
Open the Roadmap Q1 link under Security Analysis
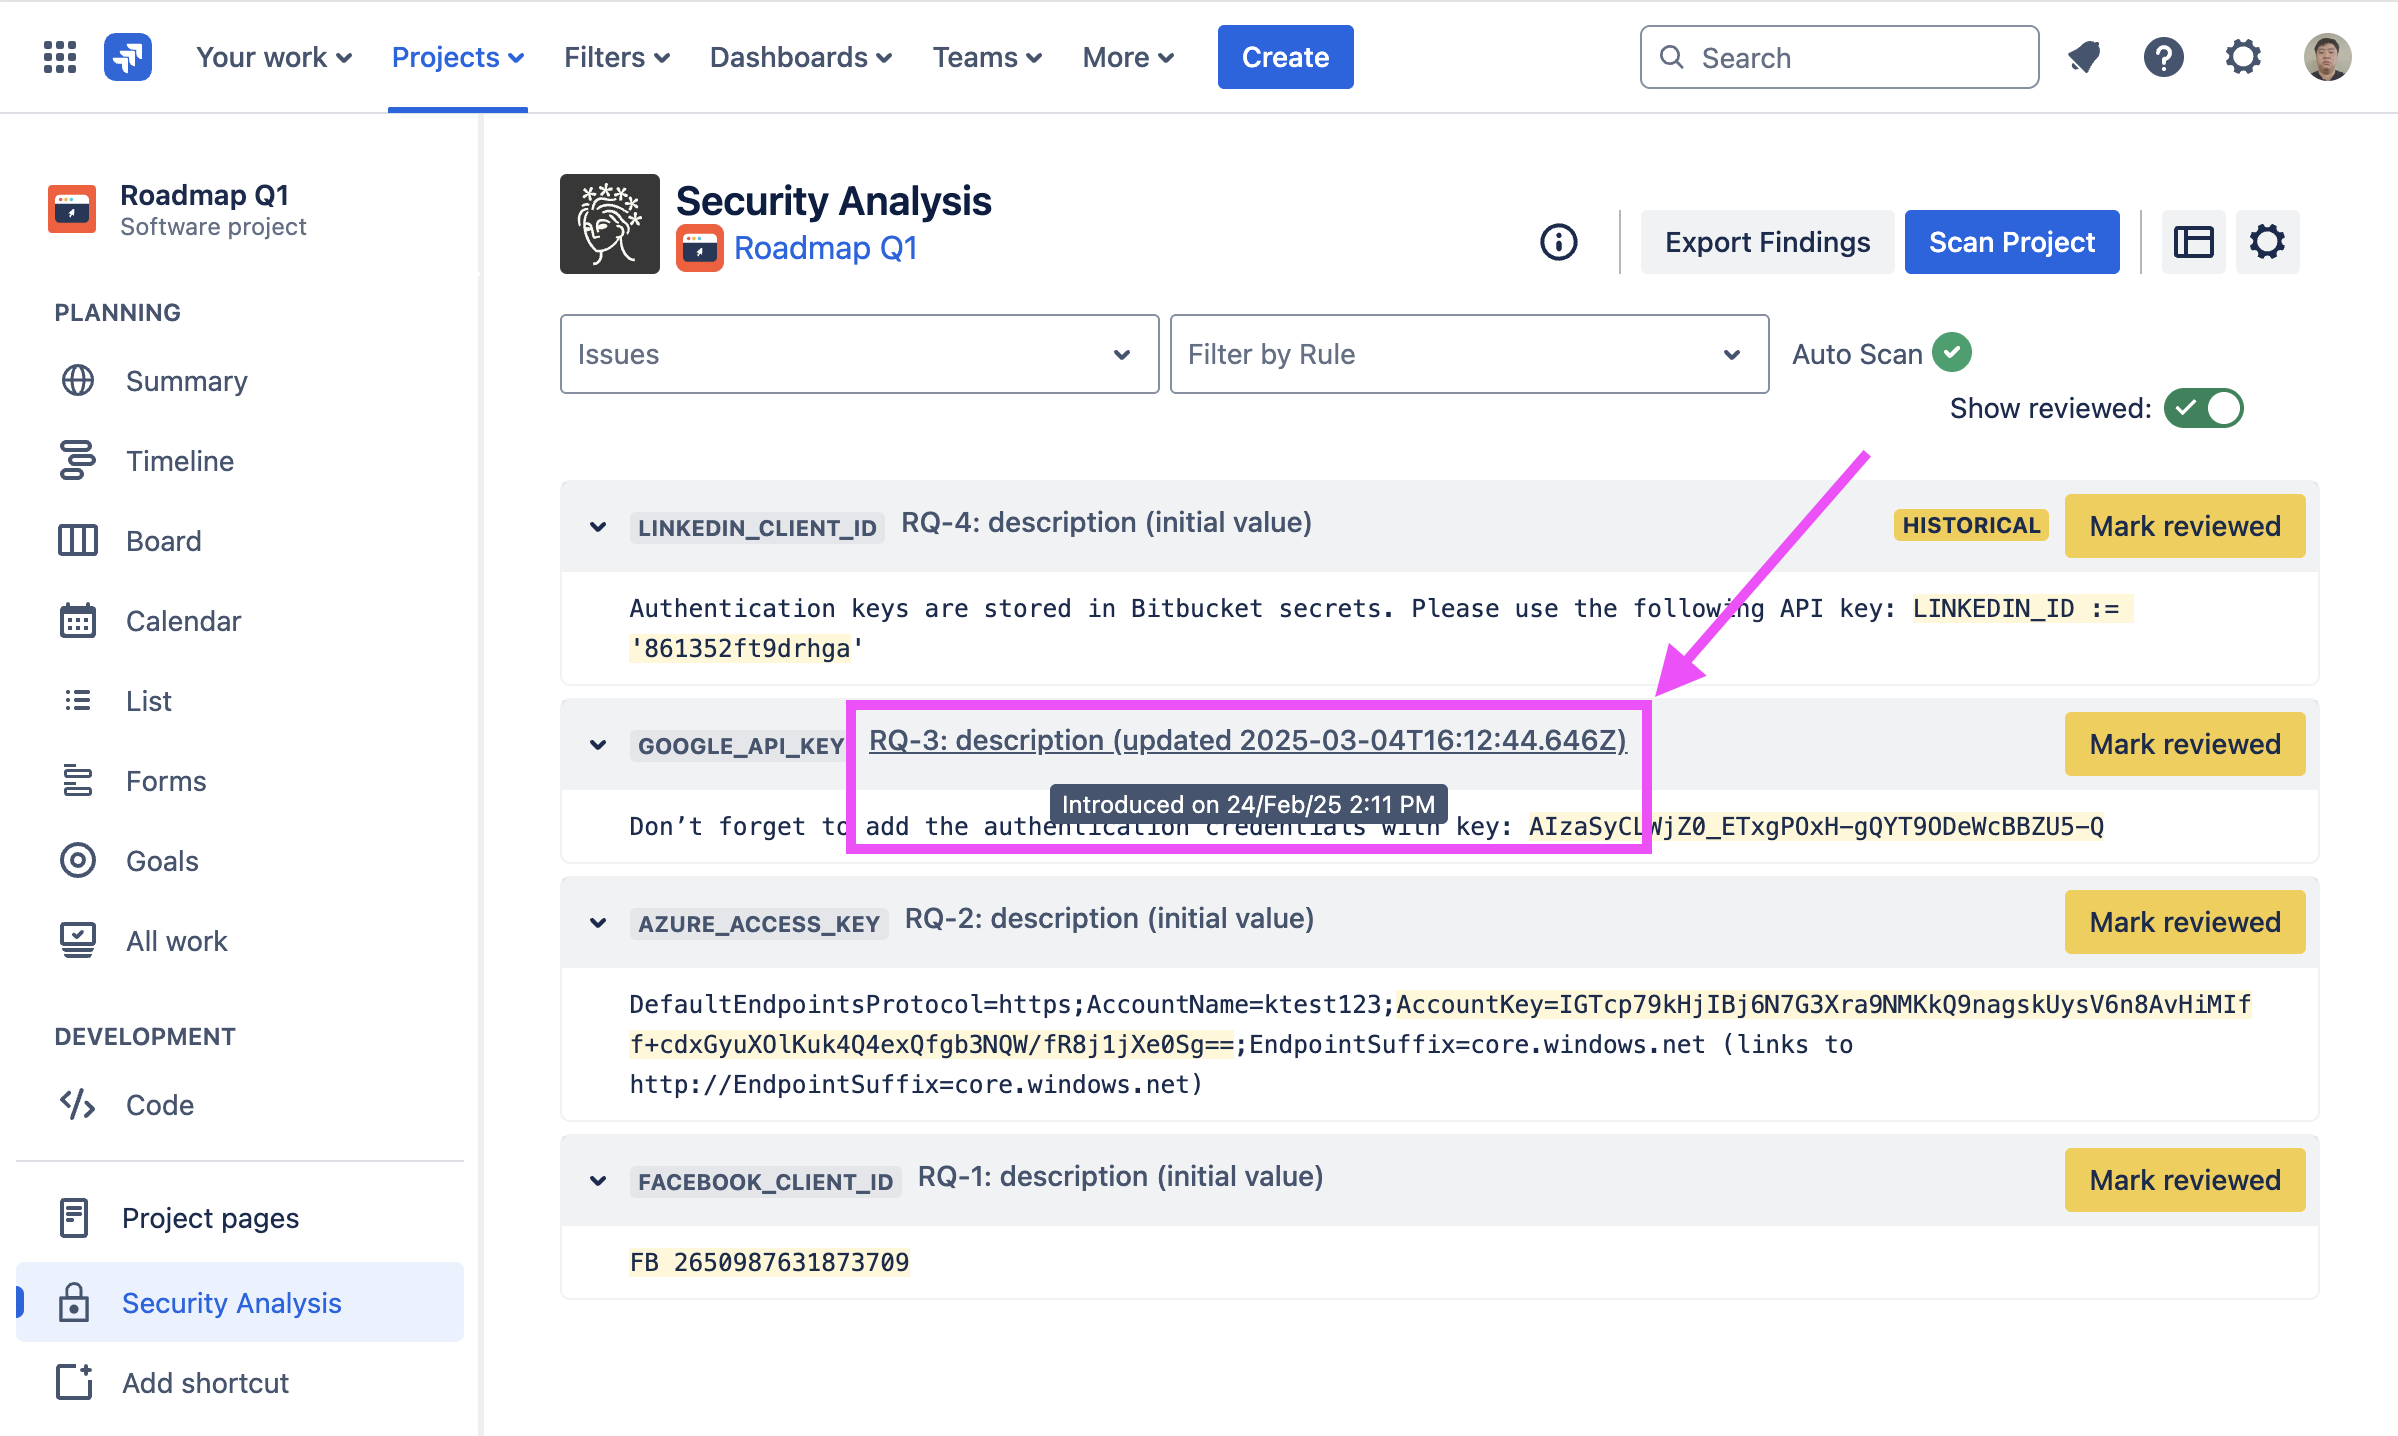point(825,248)
